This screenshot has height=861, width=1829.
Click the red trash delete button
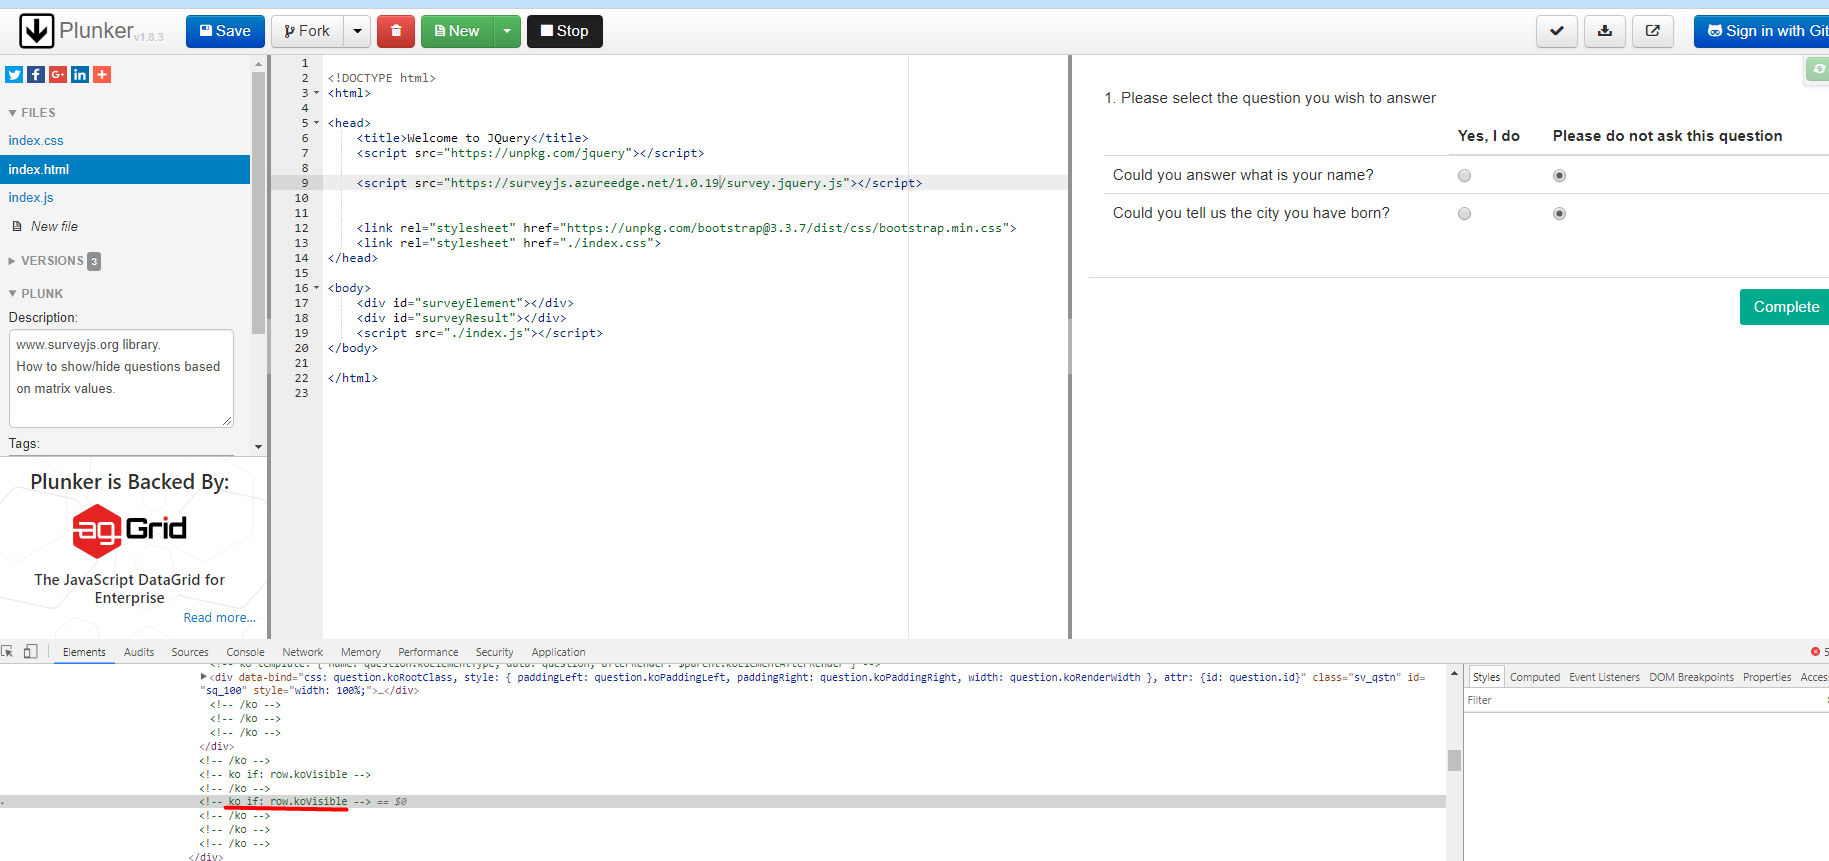[x=396, y=31]
